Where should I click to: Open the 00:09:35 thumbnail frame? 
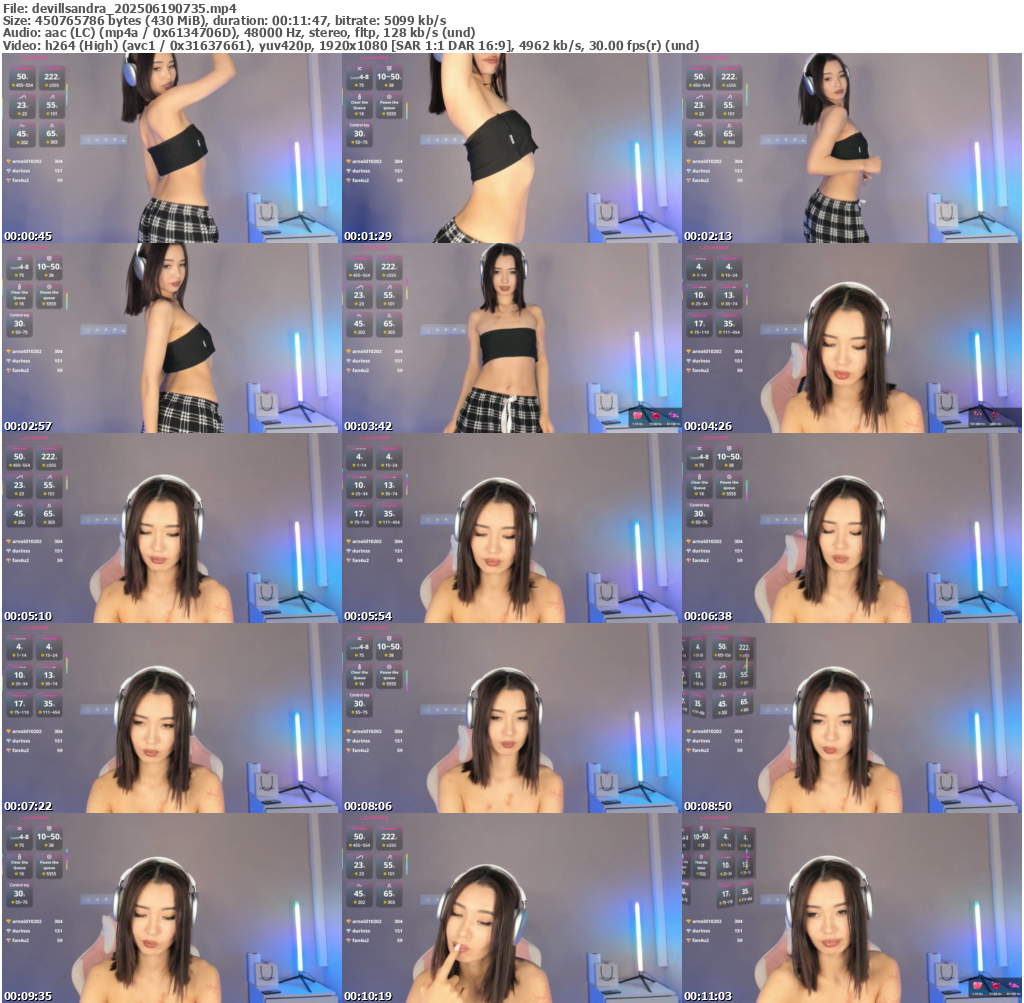(x=171, y=908)
